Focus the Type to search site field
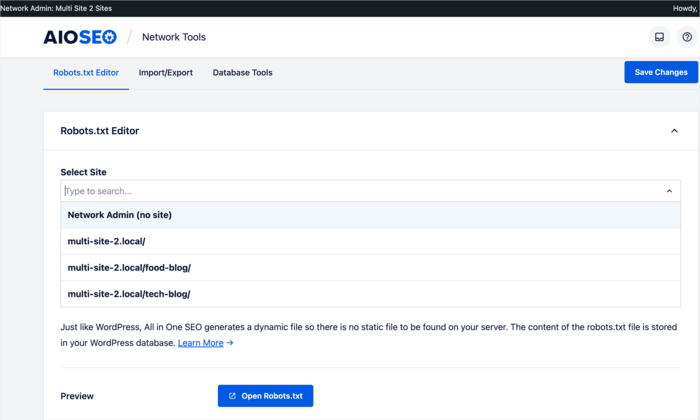Viewport: 700px width, 420px height. pos(362,191)
